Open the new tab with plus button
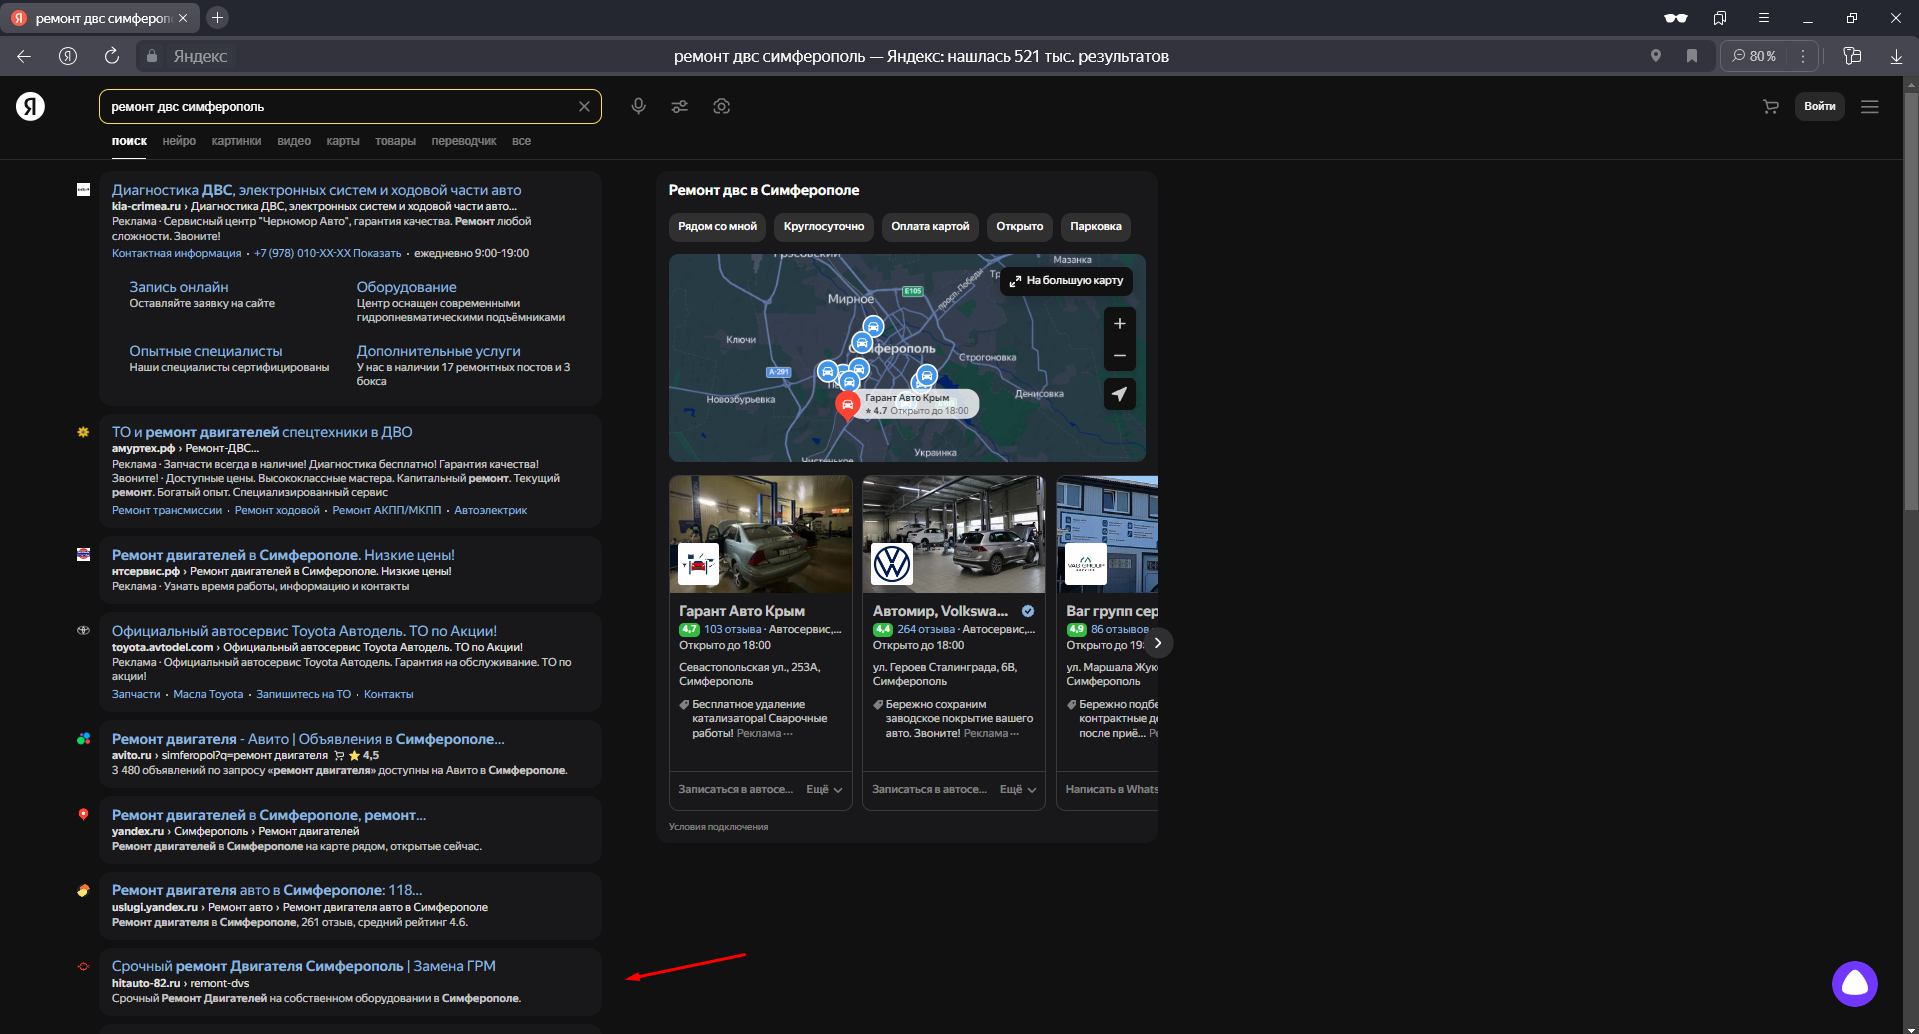This screenshot has width=1919, height=1034. click(217, 17)
